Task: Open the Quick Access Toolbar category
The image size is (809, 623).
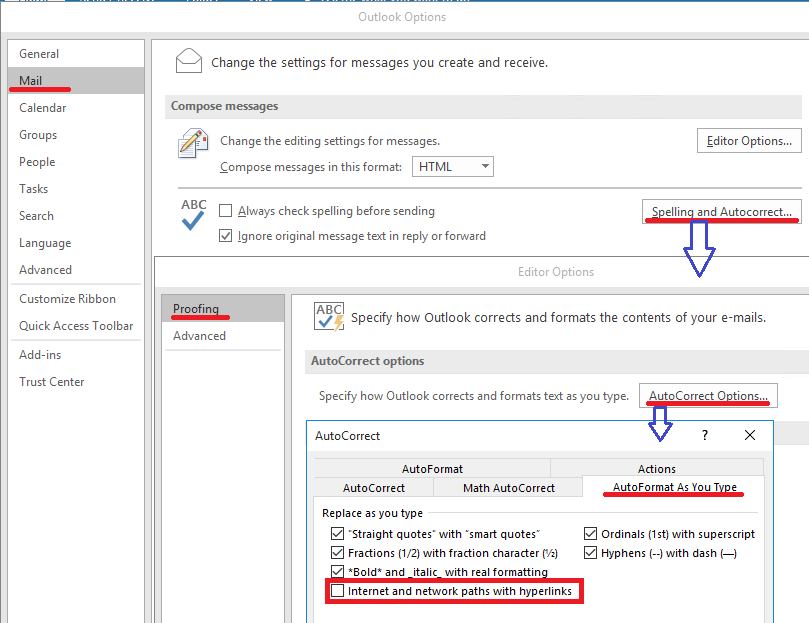Action: click(76, 326)
